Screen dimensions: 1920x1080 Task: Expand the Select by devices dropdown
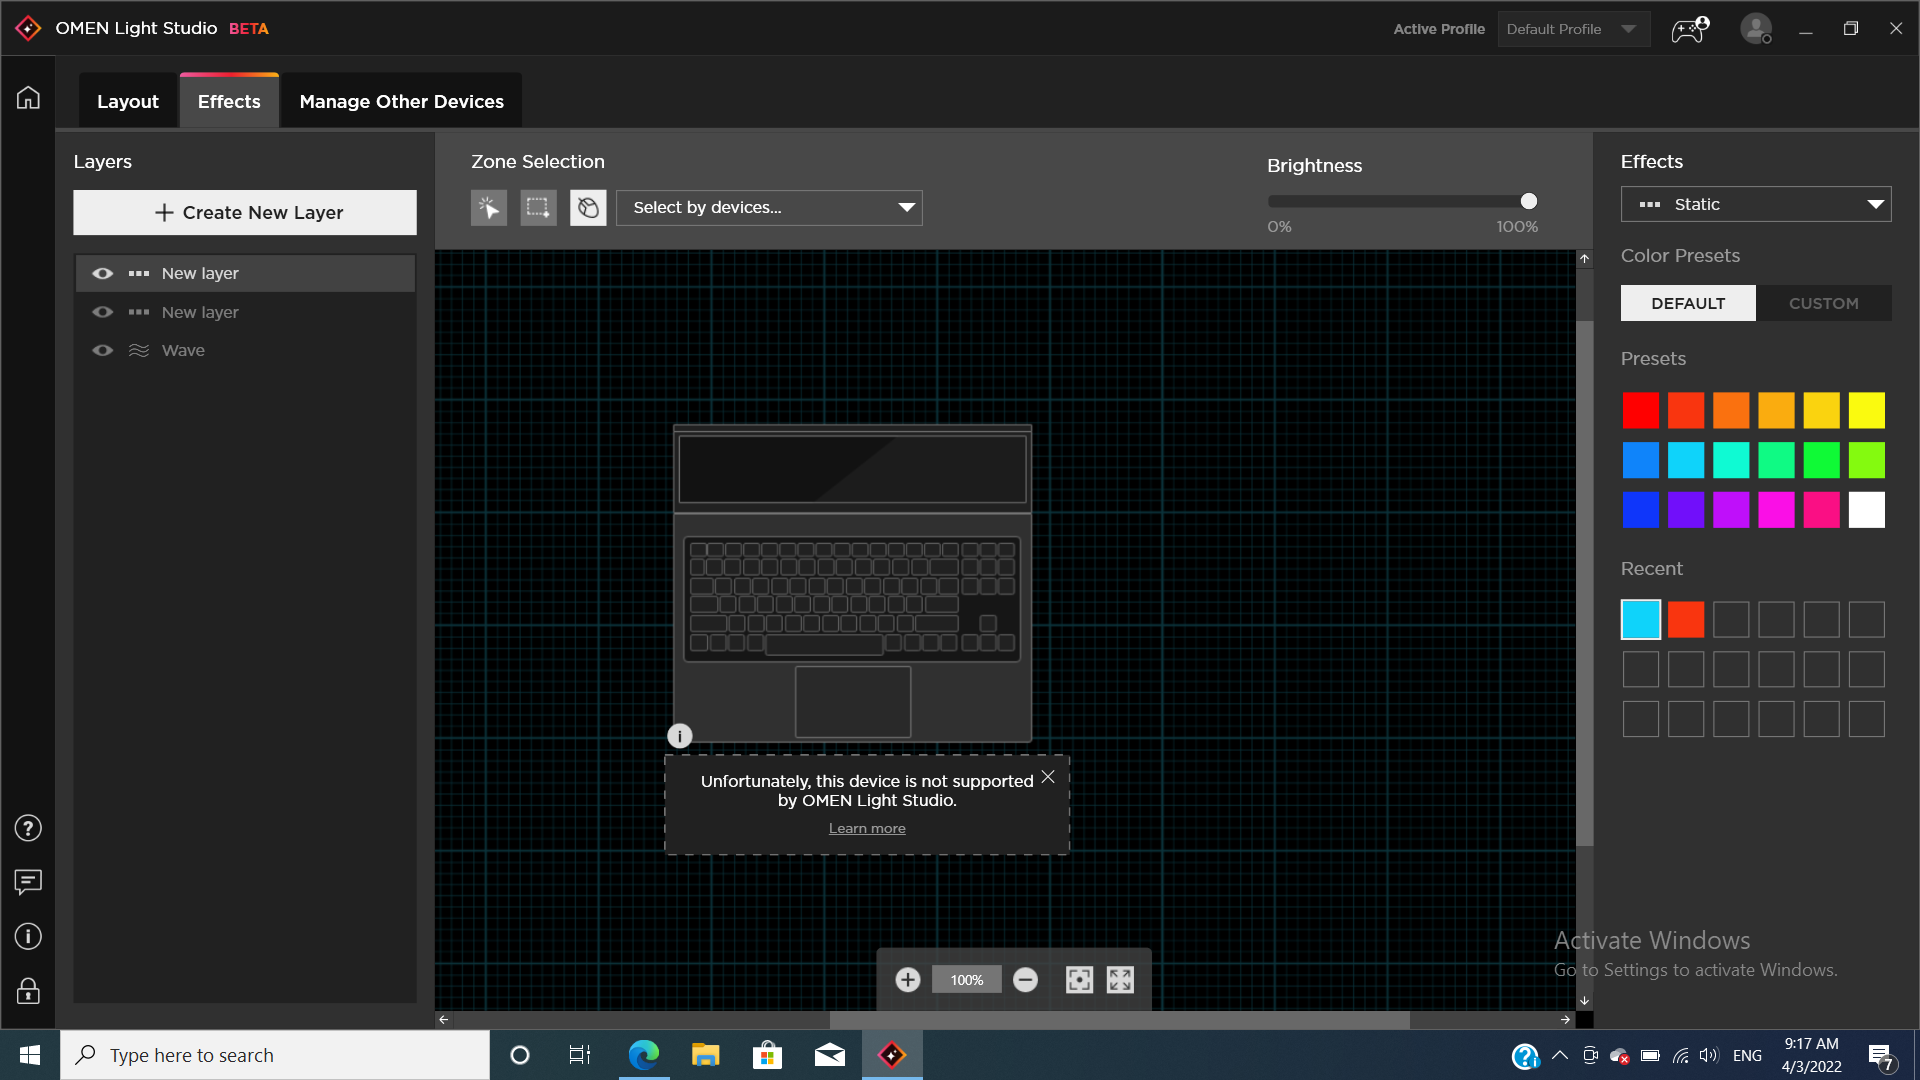point(769,208)
